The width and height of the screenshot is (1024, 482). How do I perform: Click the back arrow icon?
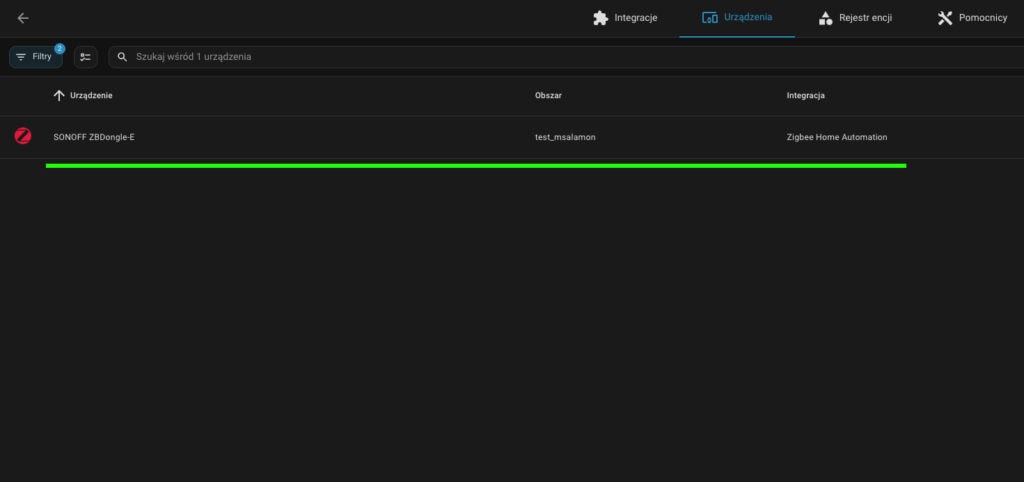(23, 18)
